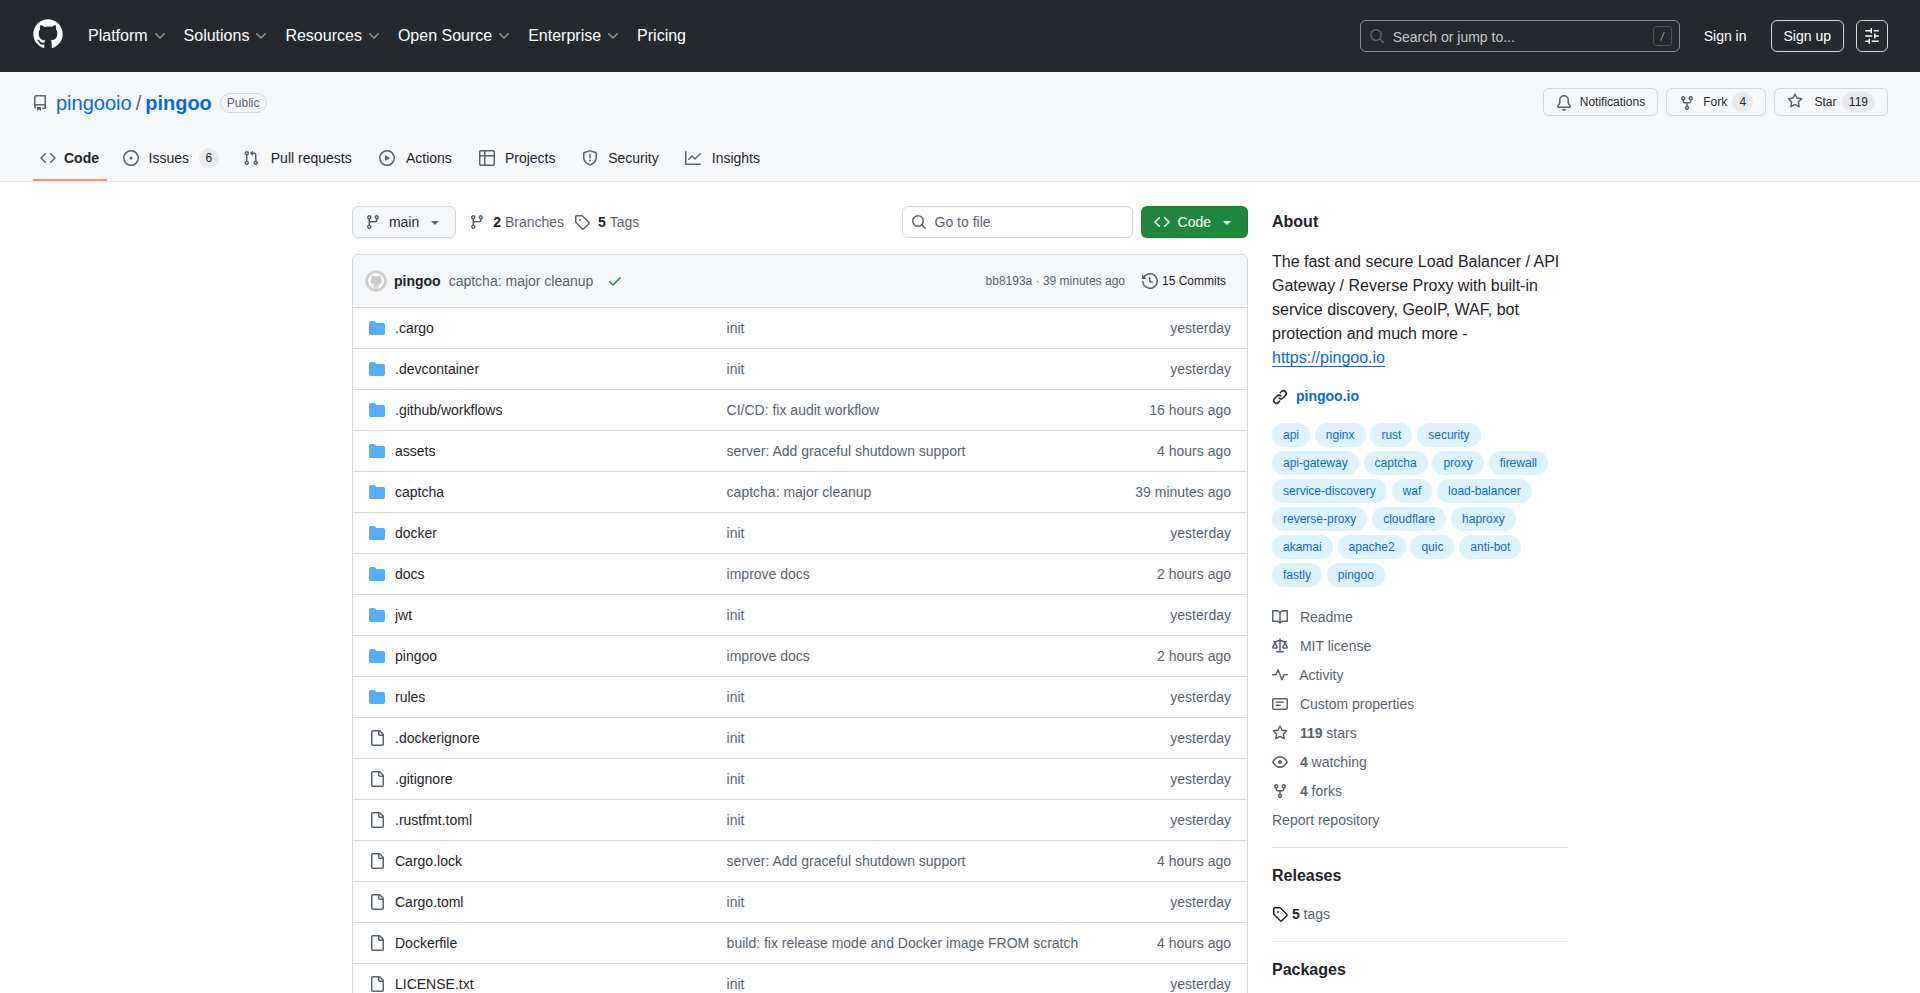The height and width of the screenshot is (993, 1920).
Task: Open the rules folder icon
Action: pyautogui.click(x=377, y=697)
